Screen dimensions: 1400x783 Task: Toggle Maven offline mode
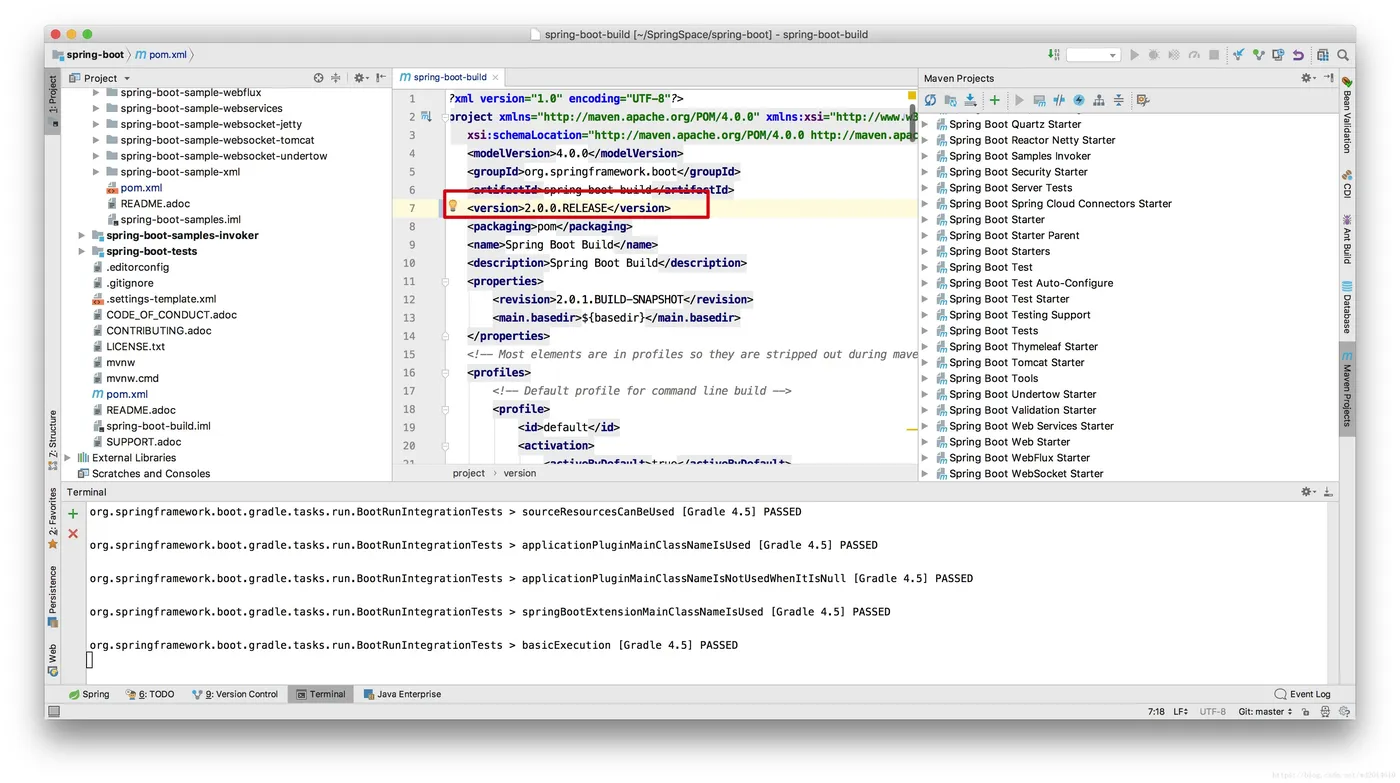pyautogui.click(x=1059, y=100)
